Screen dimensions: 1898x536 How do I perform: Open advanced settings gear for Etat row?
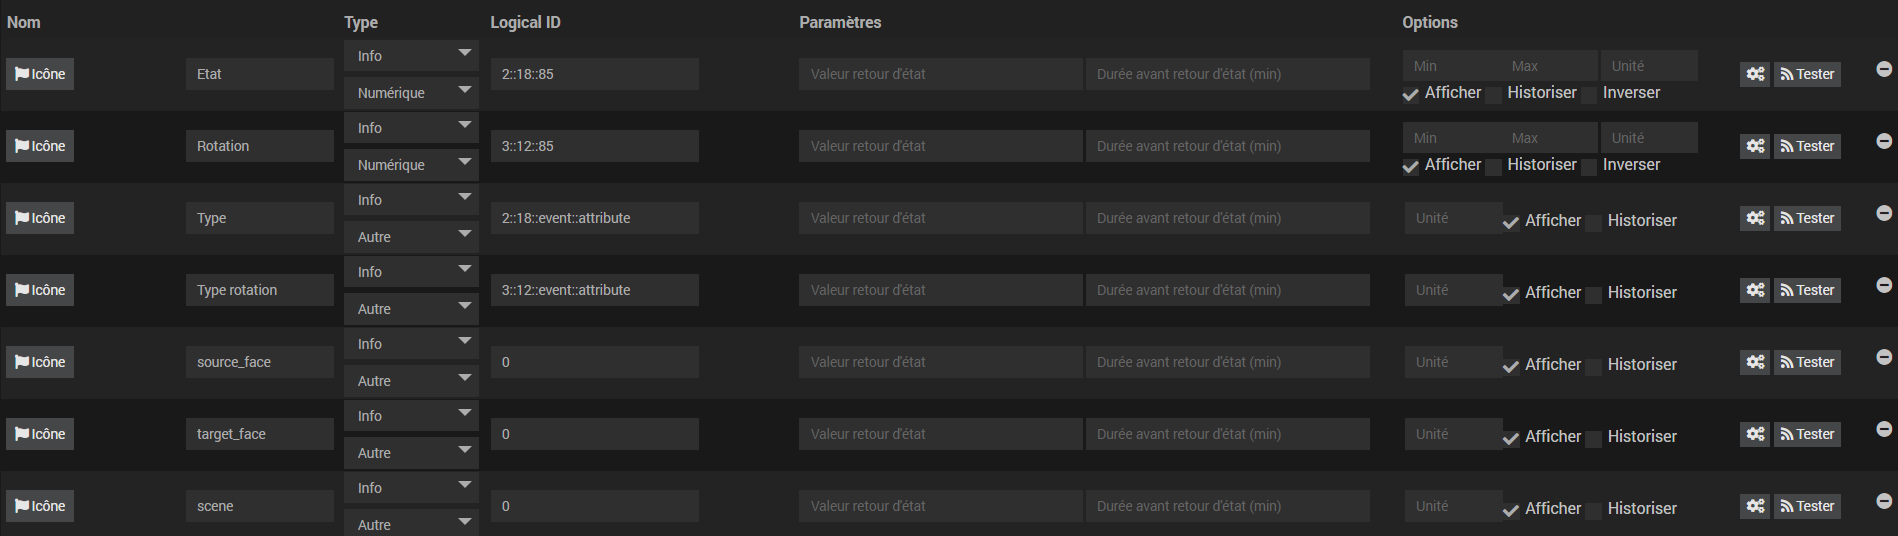[x=1755, y=74]
